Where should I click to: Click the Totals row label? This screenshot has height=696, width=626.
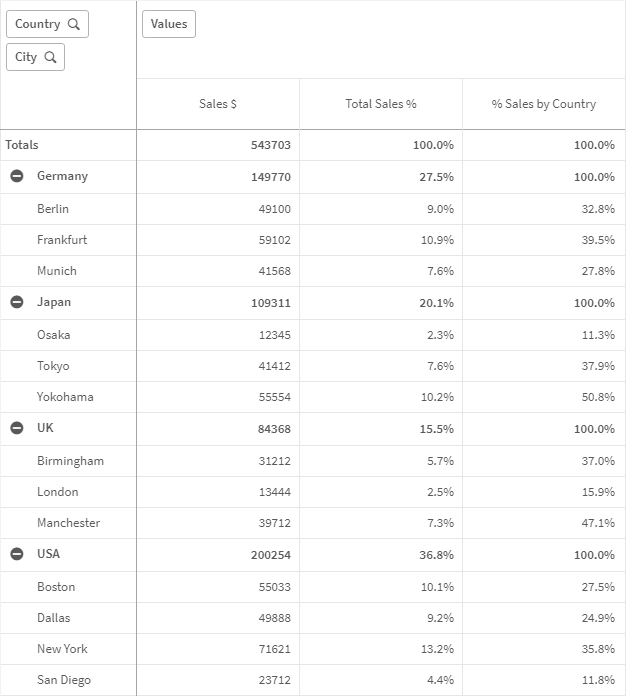point(22,145)
